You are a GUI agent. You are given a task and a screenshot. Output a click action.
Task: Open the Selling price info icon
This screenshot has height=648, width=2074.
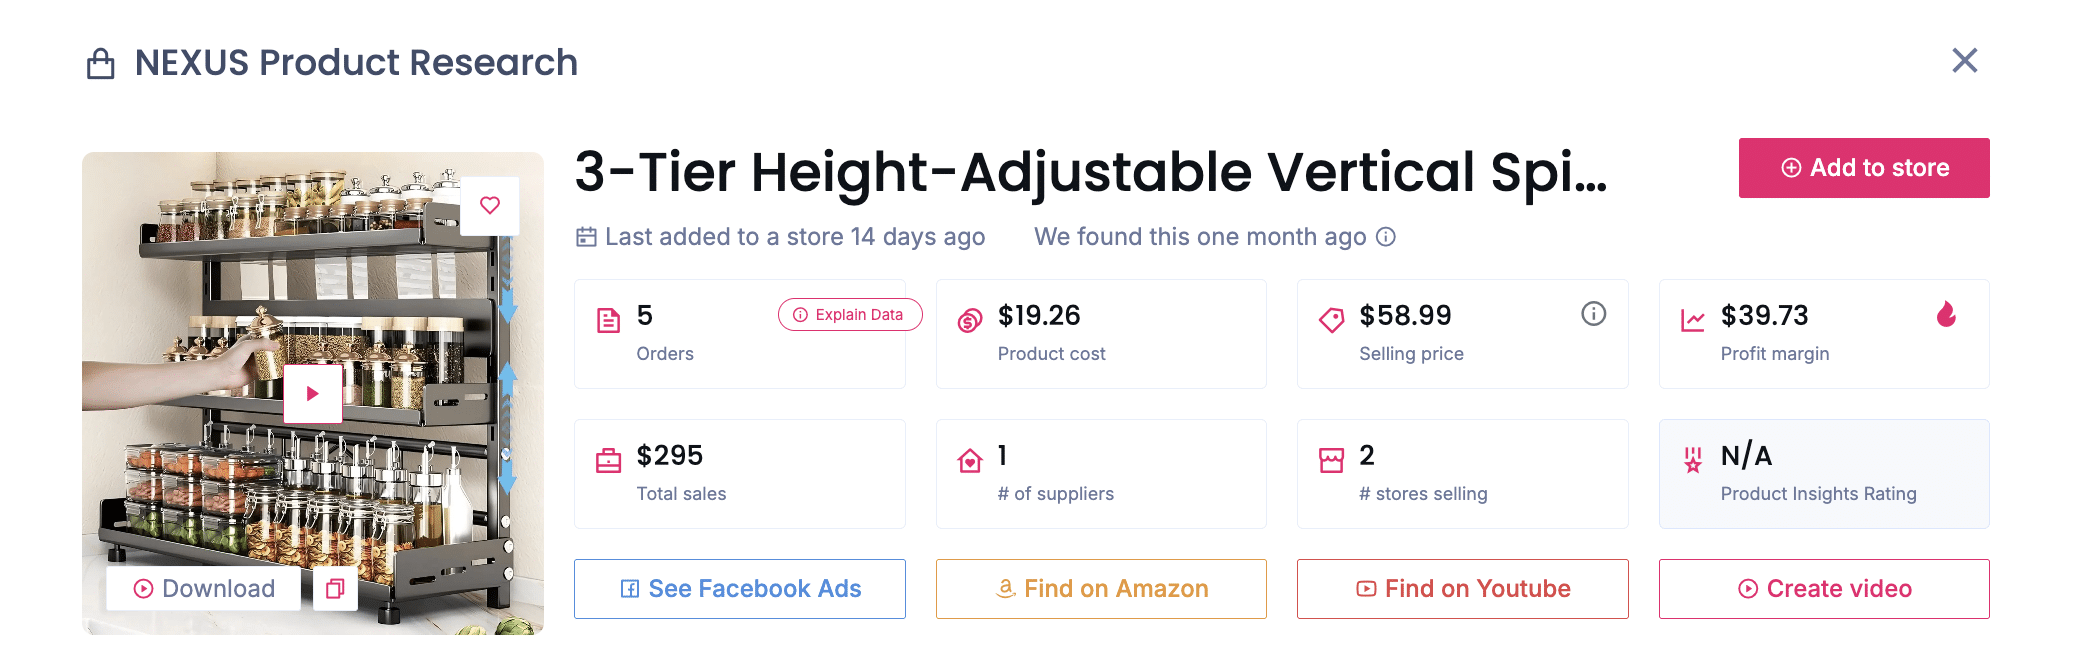tap(1593, 314)
